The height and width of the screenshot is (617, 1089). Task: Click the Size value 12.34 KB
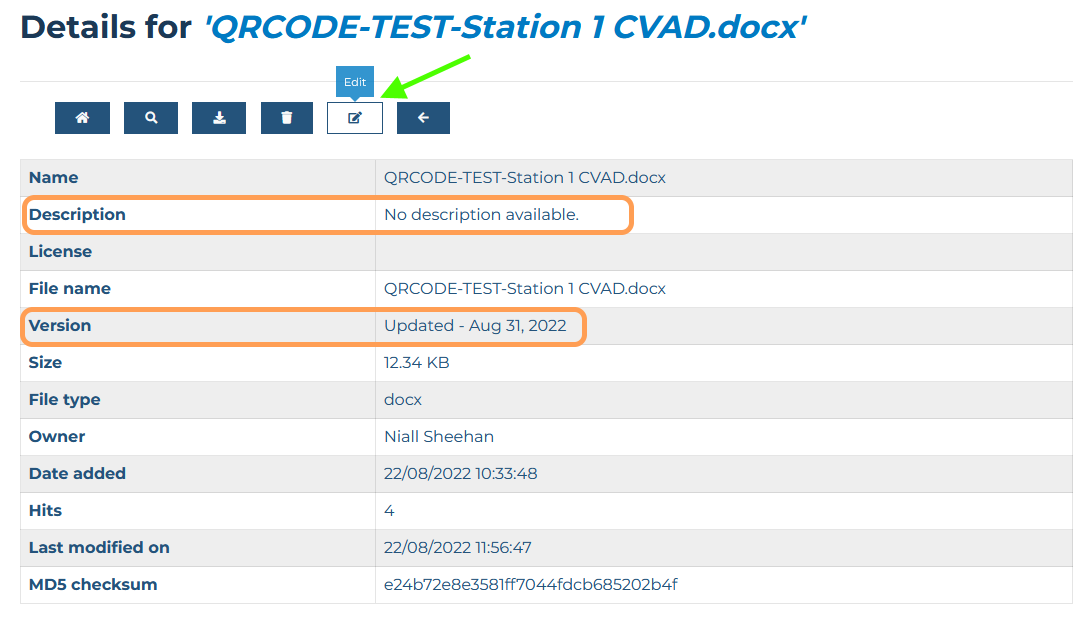416,363
